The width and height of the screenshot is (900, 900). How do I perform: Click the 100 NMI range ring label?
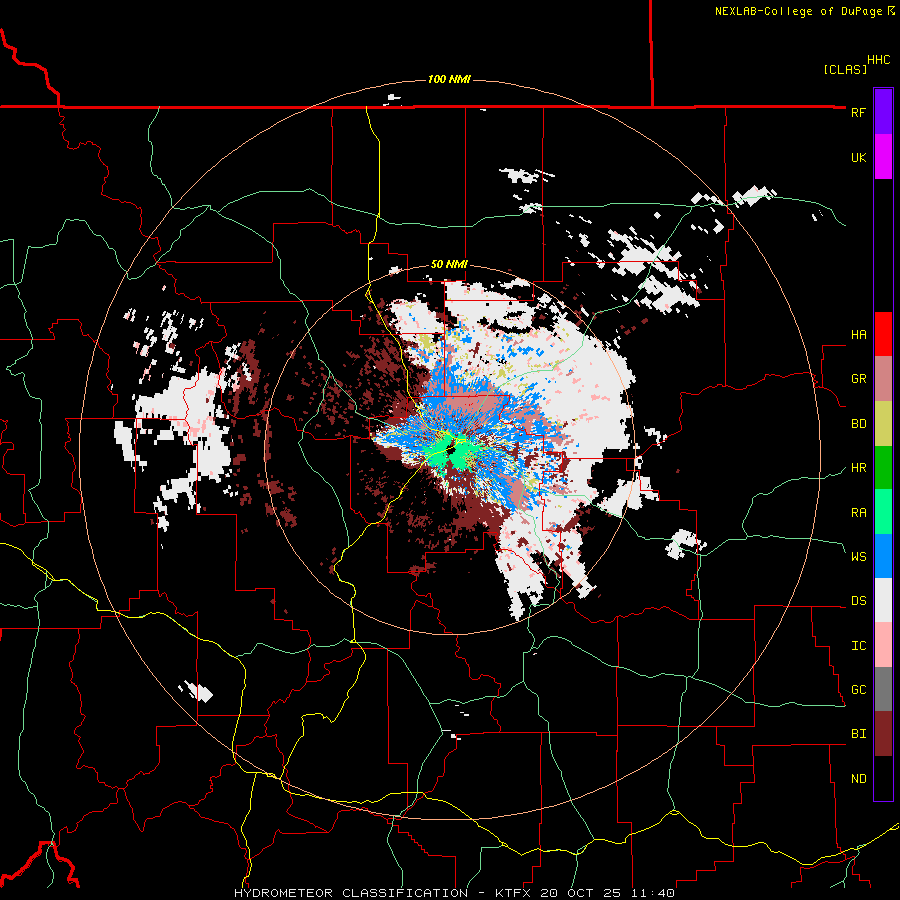tap(449, 79)
